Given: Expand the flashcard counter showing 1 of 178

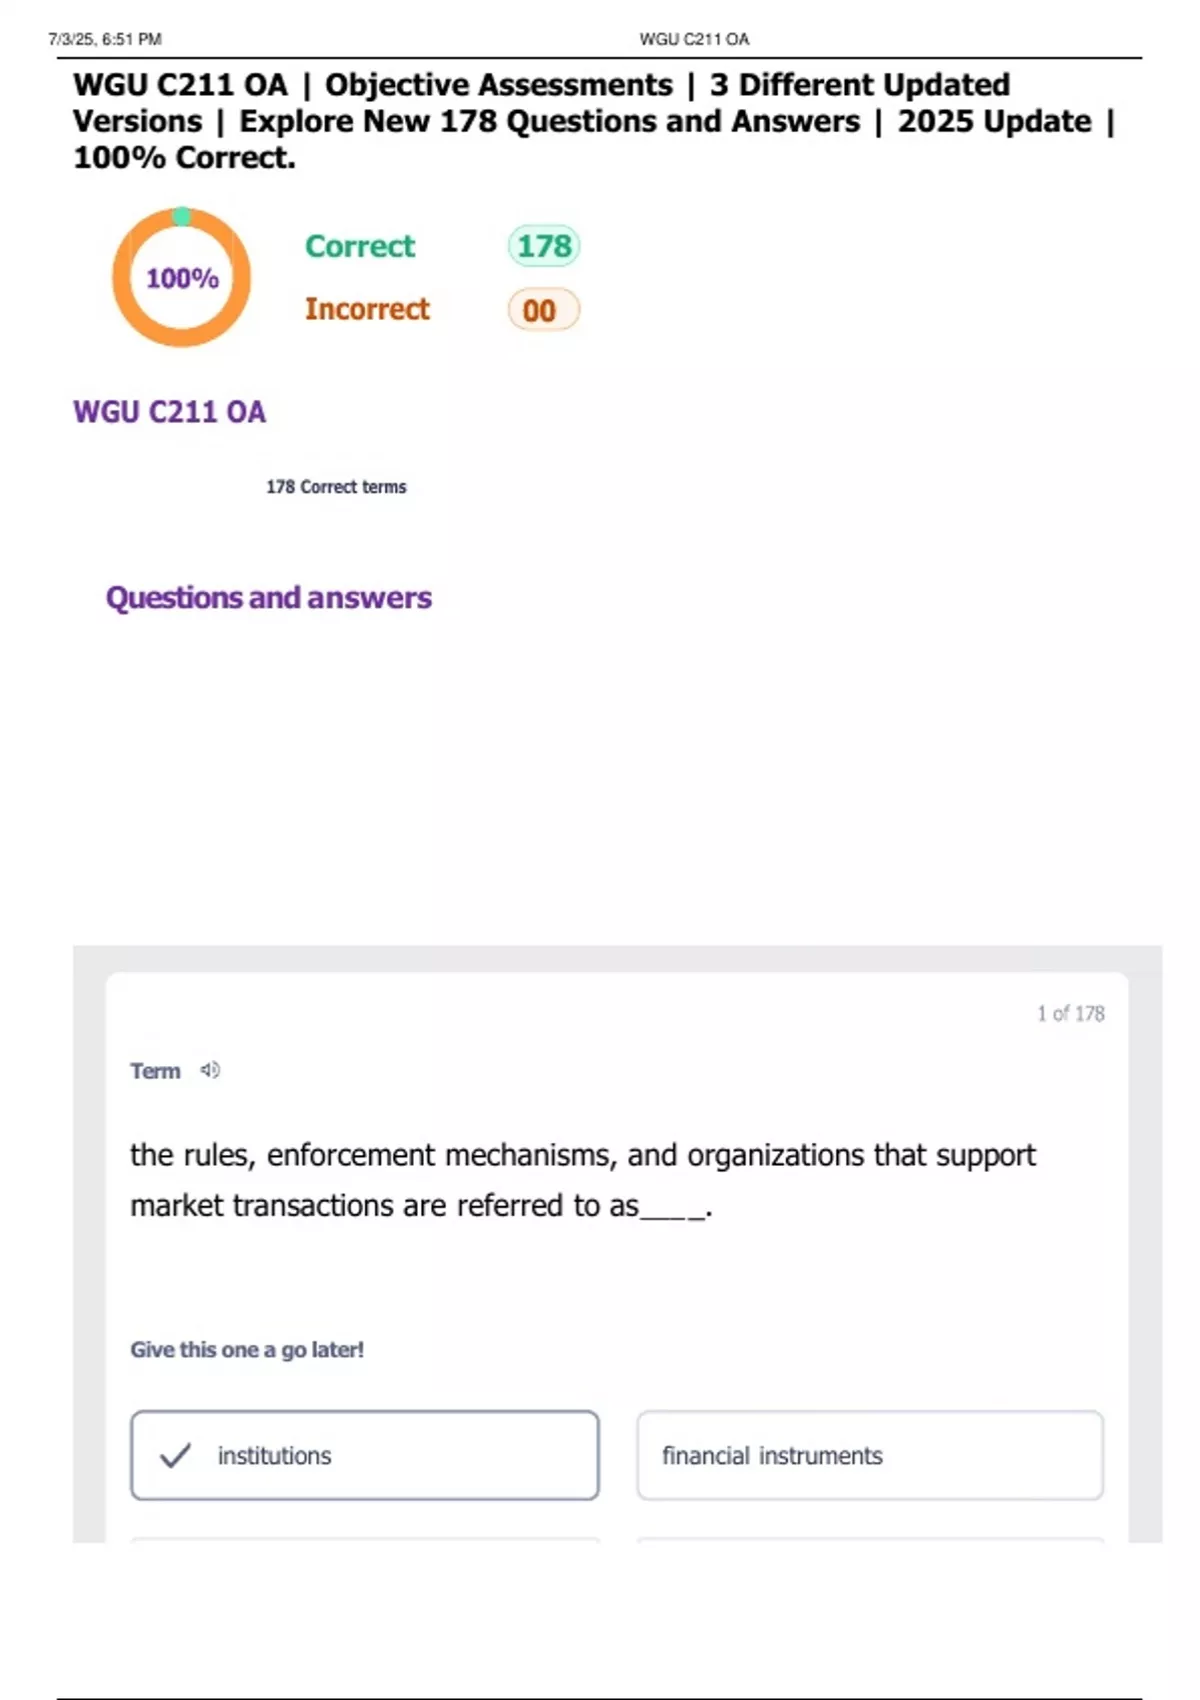Looking at the screenshot, I should (x=1069, y=1013).
